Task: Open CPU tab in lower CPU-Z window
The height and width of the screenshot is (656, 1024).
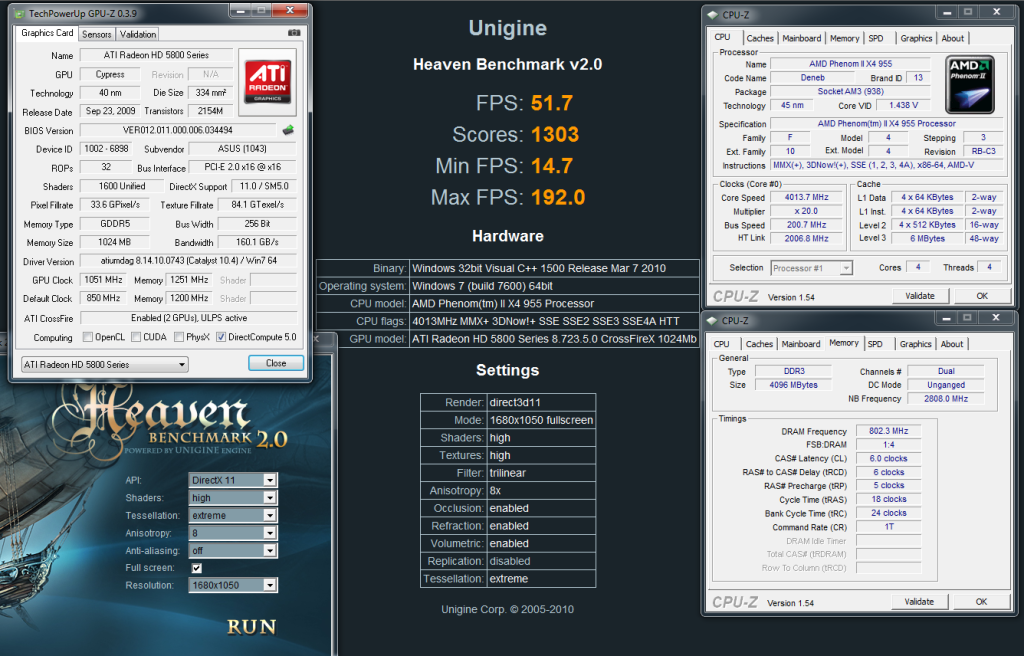Action: 722,344
